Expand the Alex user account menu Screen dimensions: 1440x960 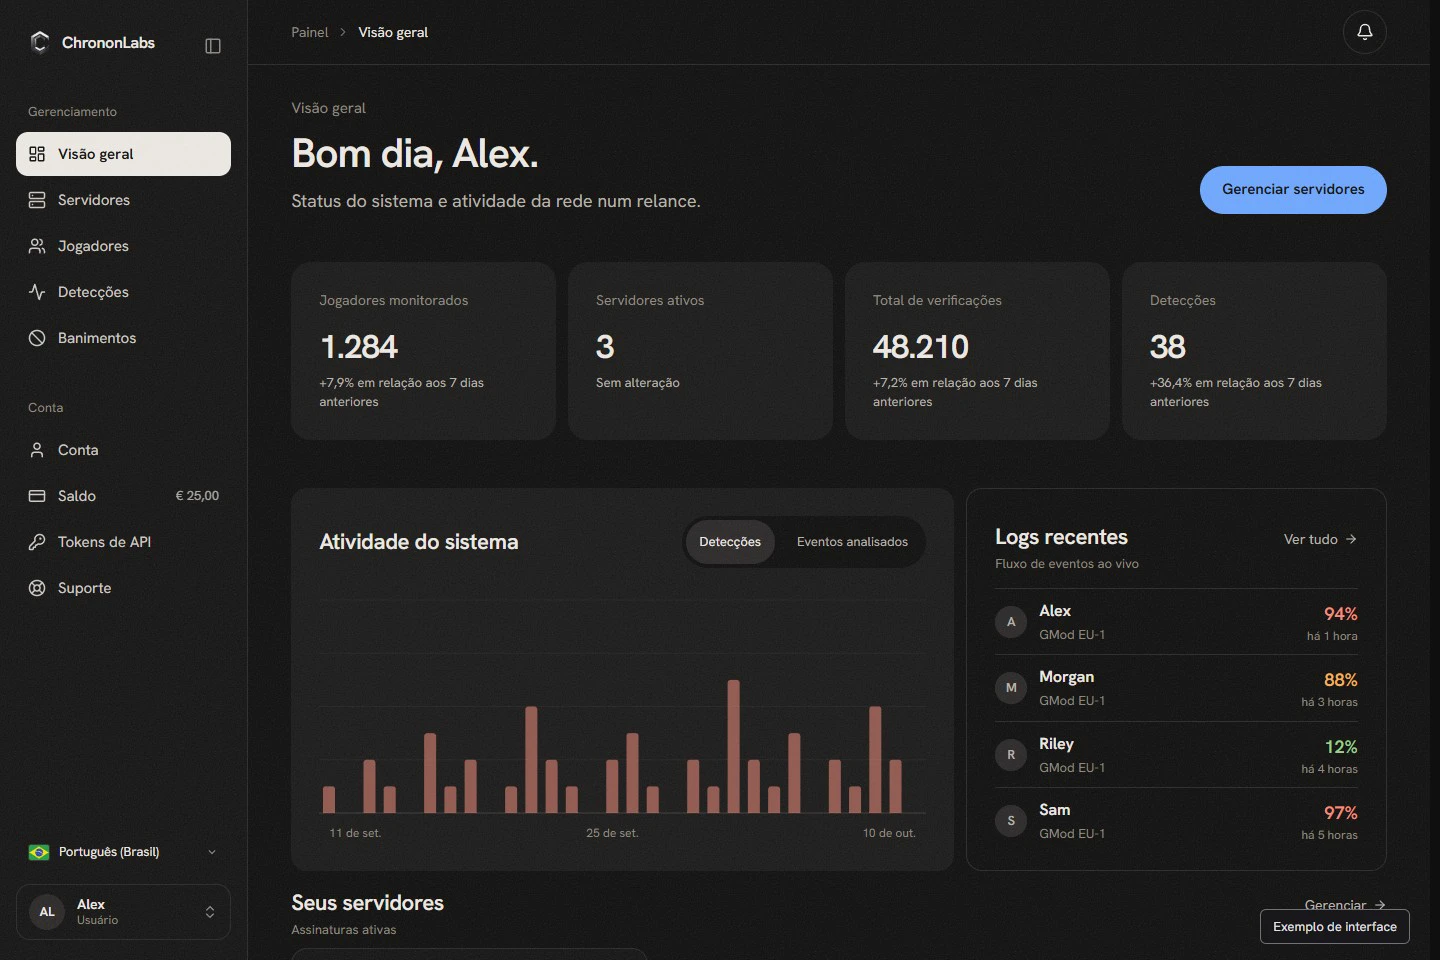pyautogui.click(x=123, y=912)
